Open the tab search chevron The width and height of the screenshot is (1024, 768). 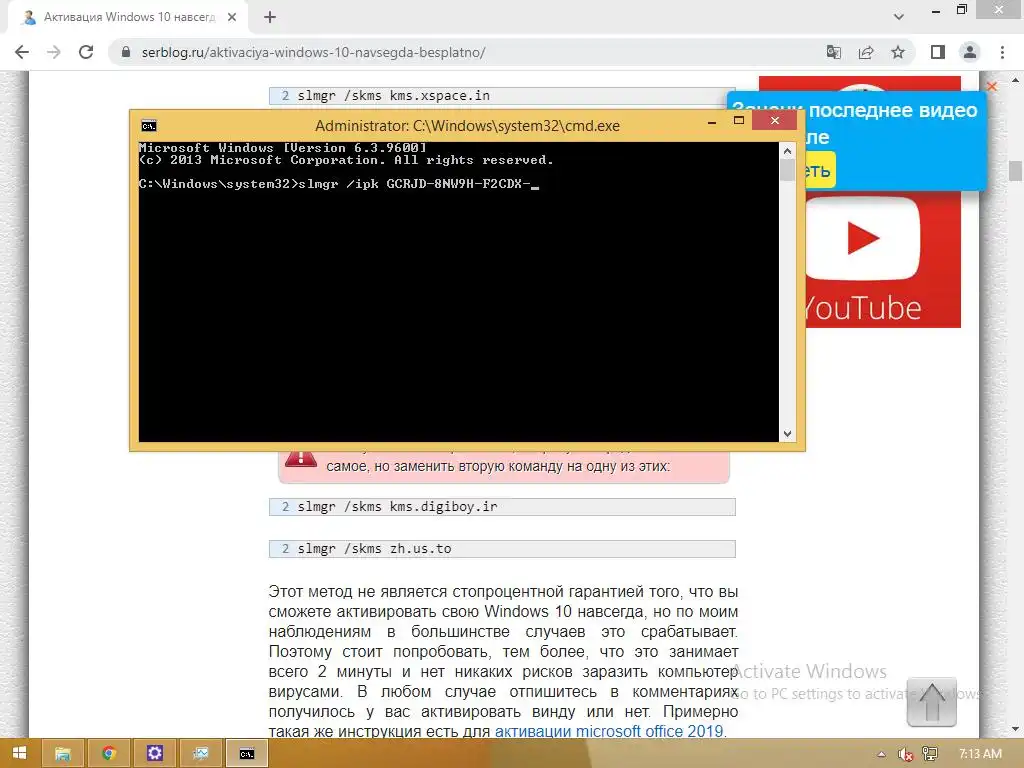[899, 17]
